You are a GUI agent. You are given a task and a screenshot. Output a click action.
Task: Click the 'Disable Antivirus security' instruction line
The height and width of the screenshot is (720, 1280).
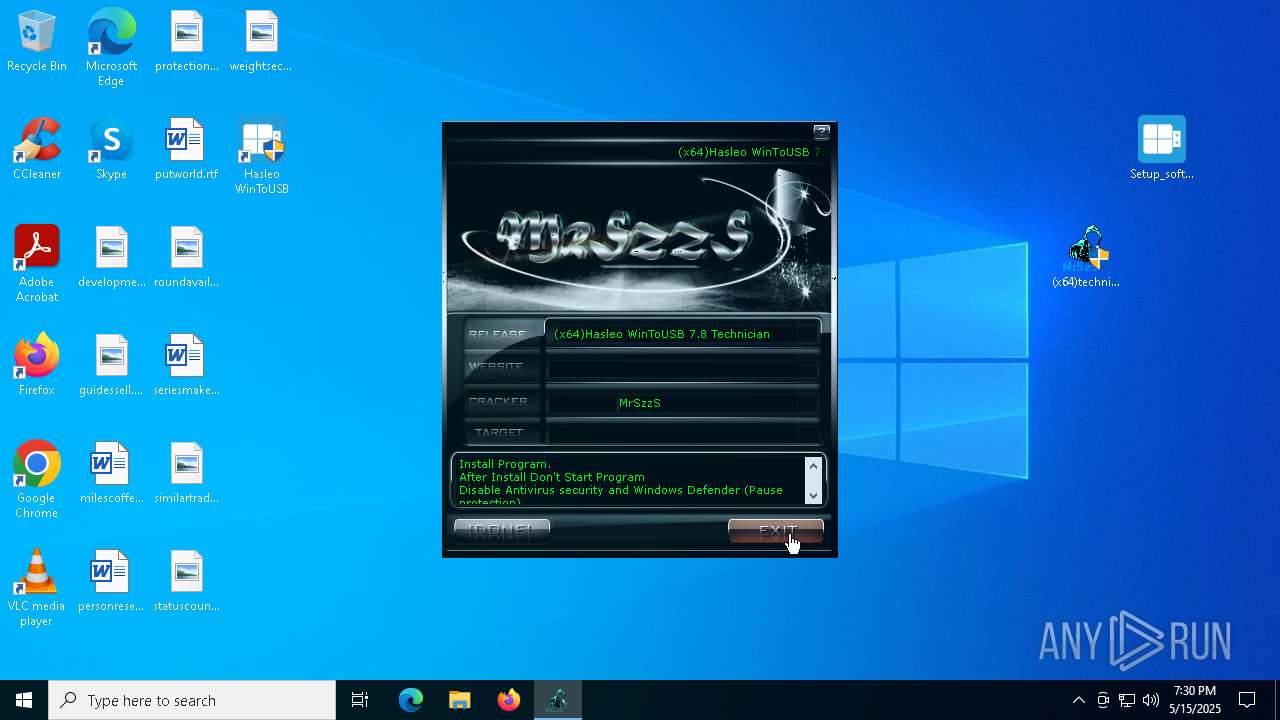pyautogui.click(x=621, y=490)
